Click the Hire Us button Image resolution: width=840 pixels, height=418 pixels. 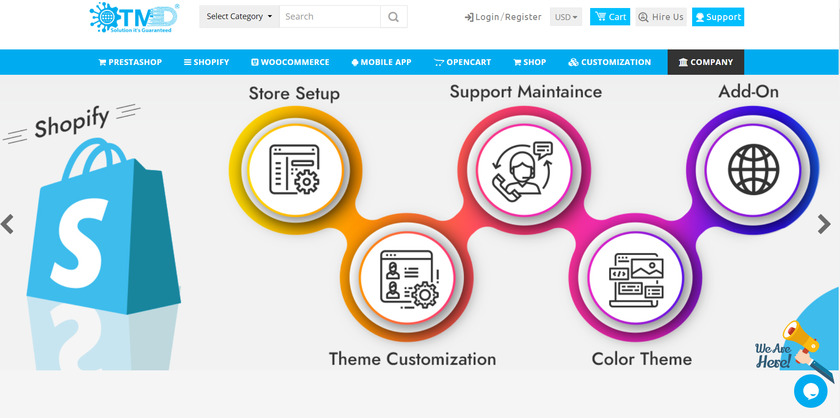point(661,17)
